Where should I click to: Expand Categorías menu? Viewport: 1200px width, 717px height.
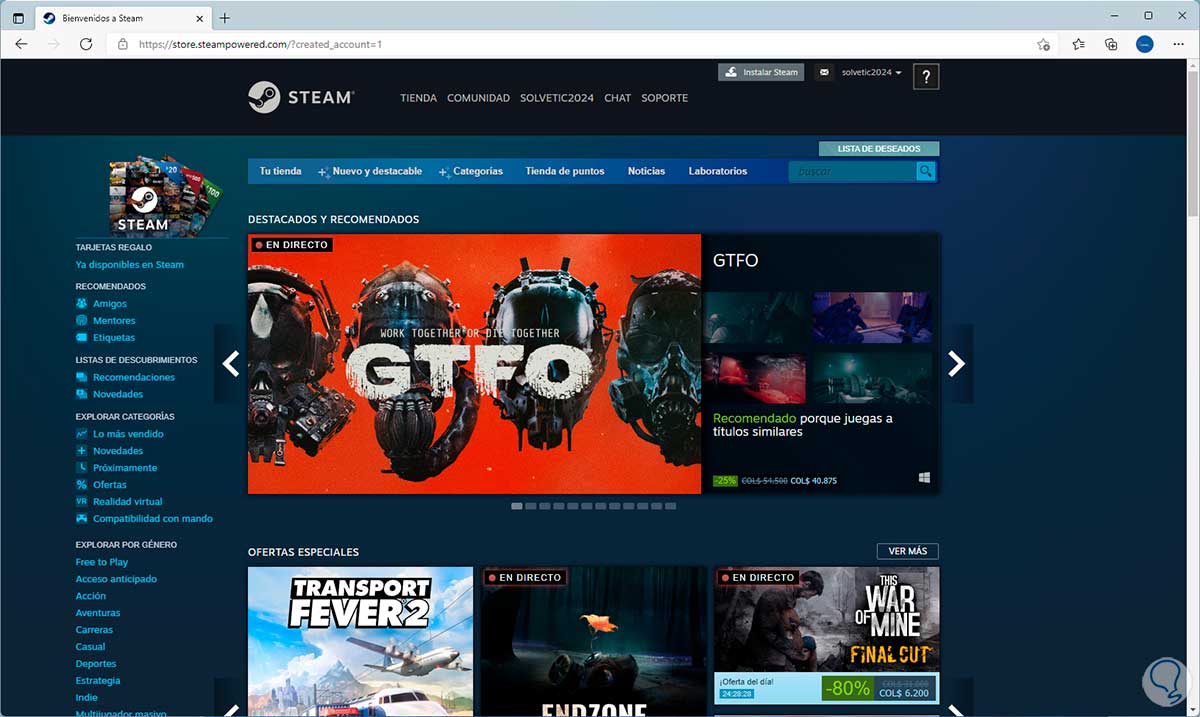click(x=471, y=171)
